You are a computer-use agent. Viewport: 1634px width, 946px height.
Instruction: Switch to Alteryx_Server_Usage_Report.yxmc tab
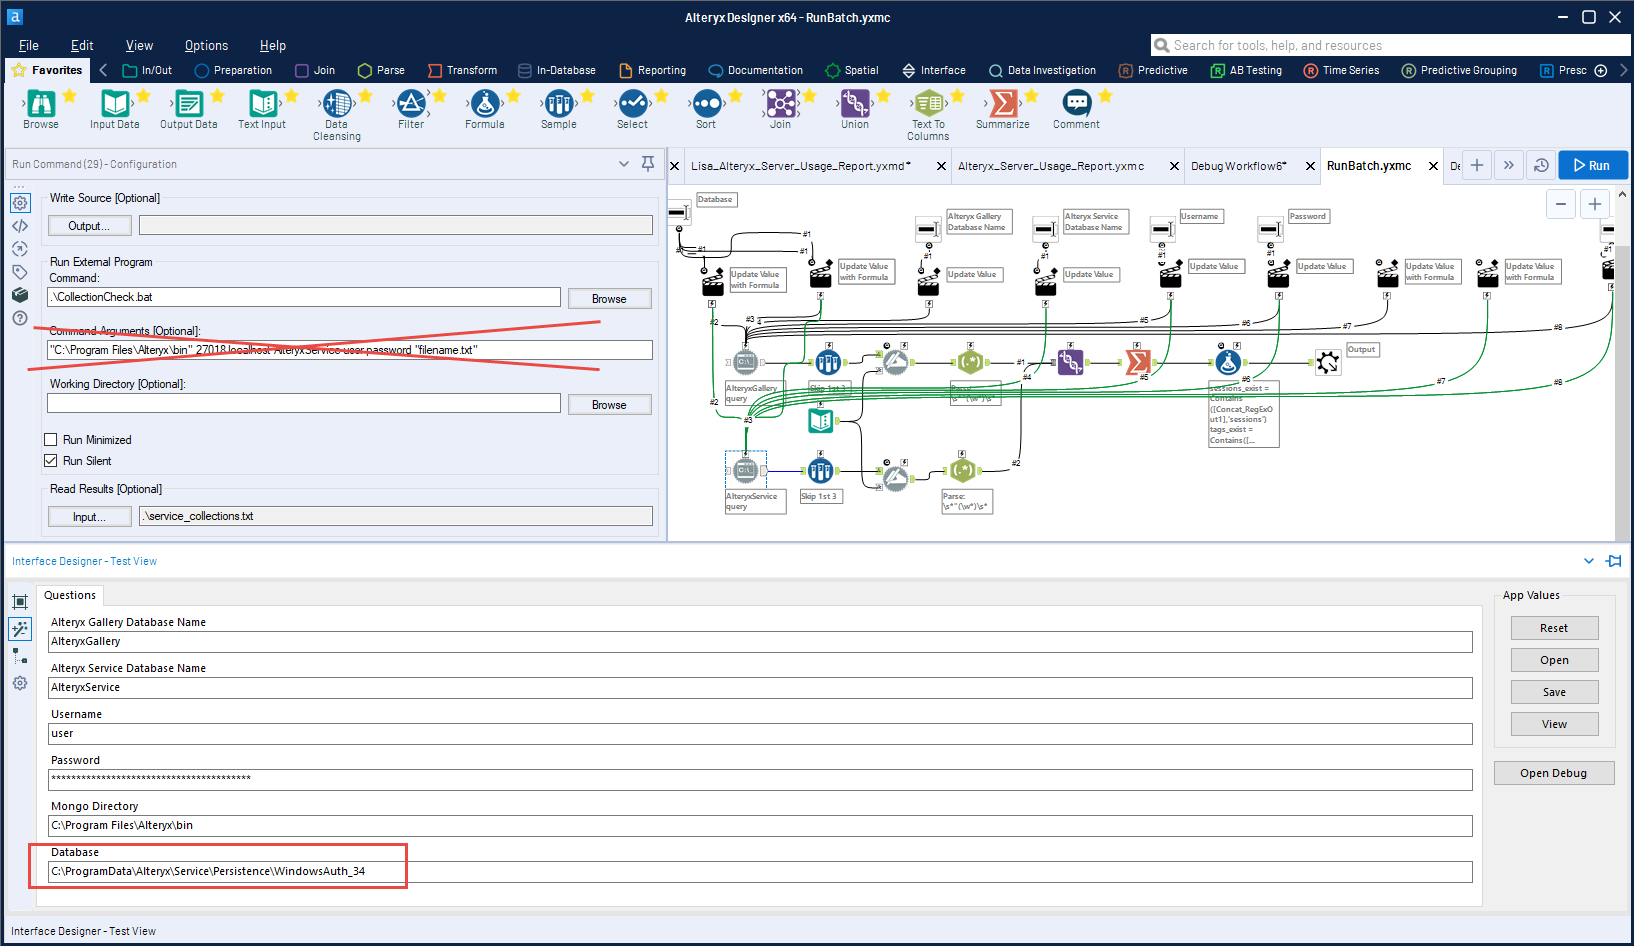coord(1051,166)
